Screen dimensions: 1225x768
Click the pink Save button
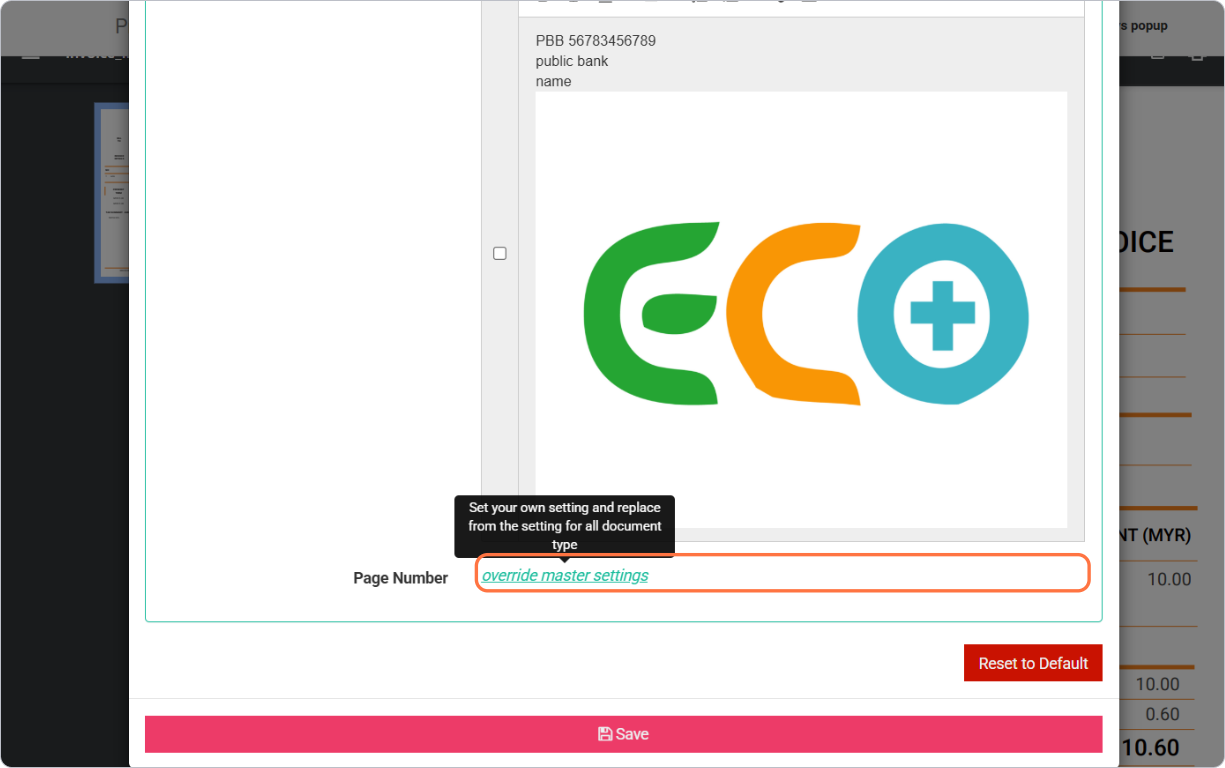coord(623,734)
